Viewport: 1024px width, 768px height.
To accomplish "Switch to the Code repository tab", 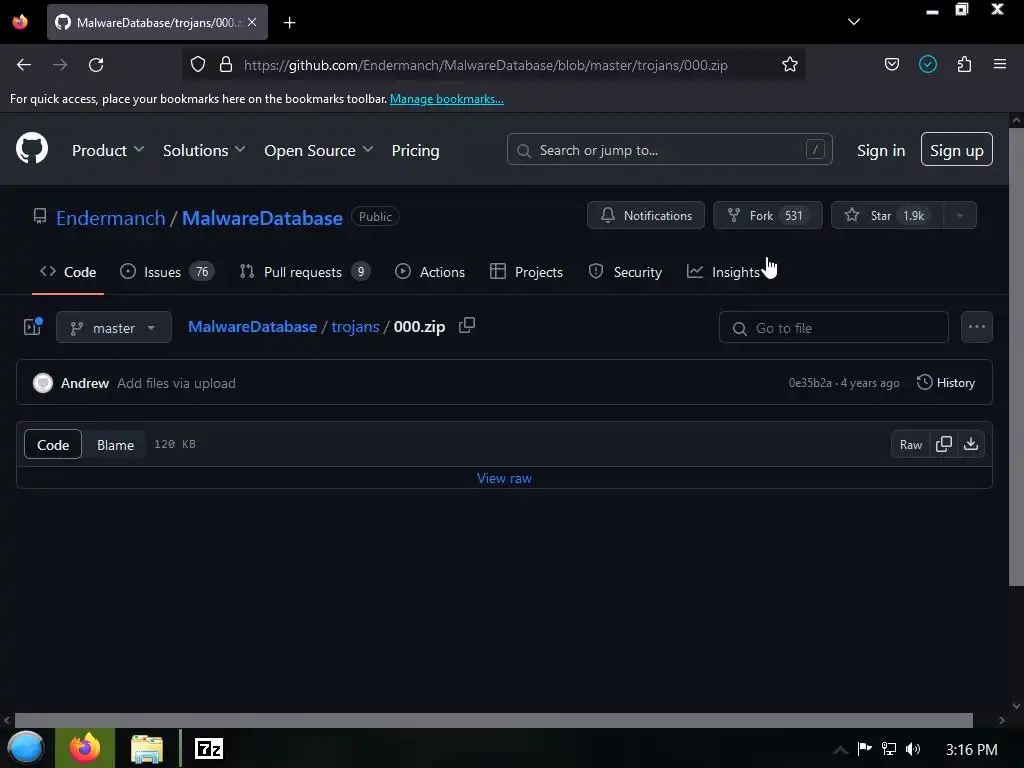I will click(68, 272).
